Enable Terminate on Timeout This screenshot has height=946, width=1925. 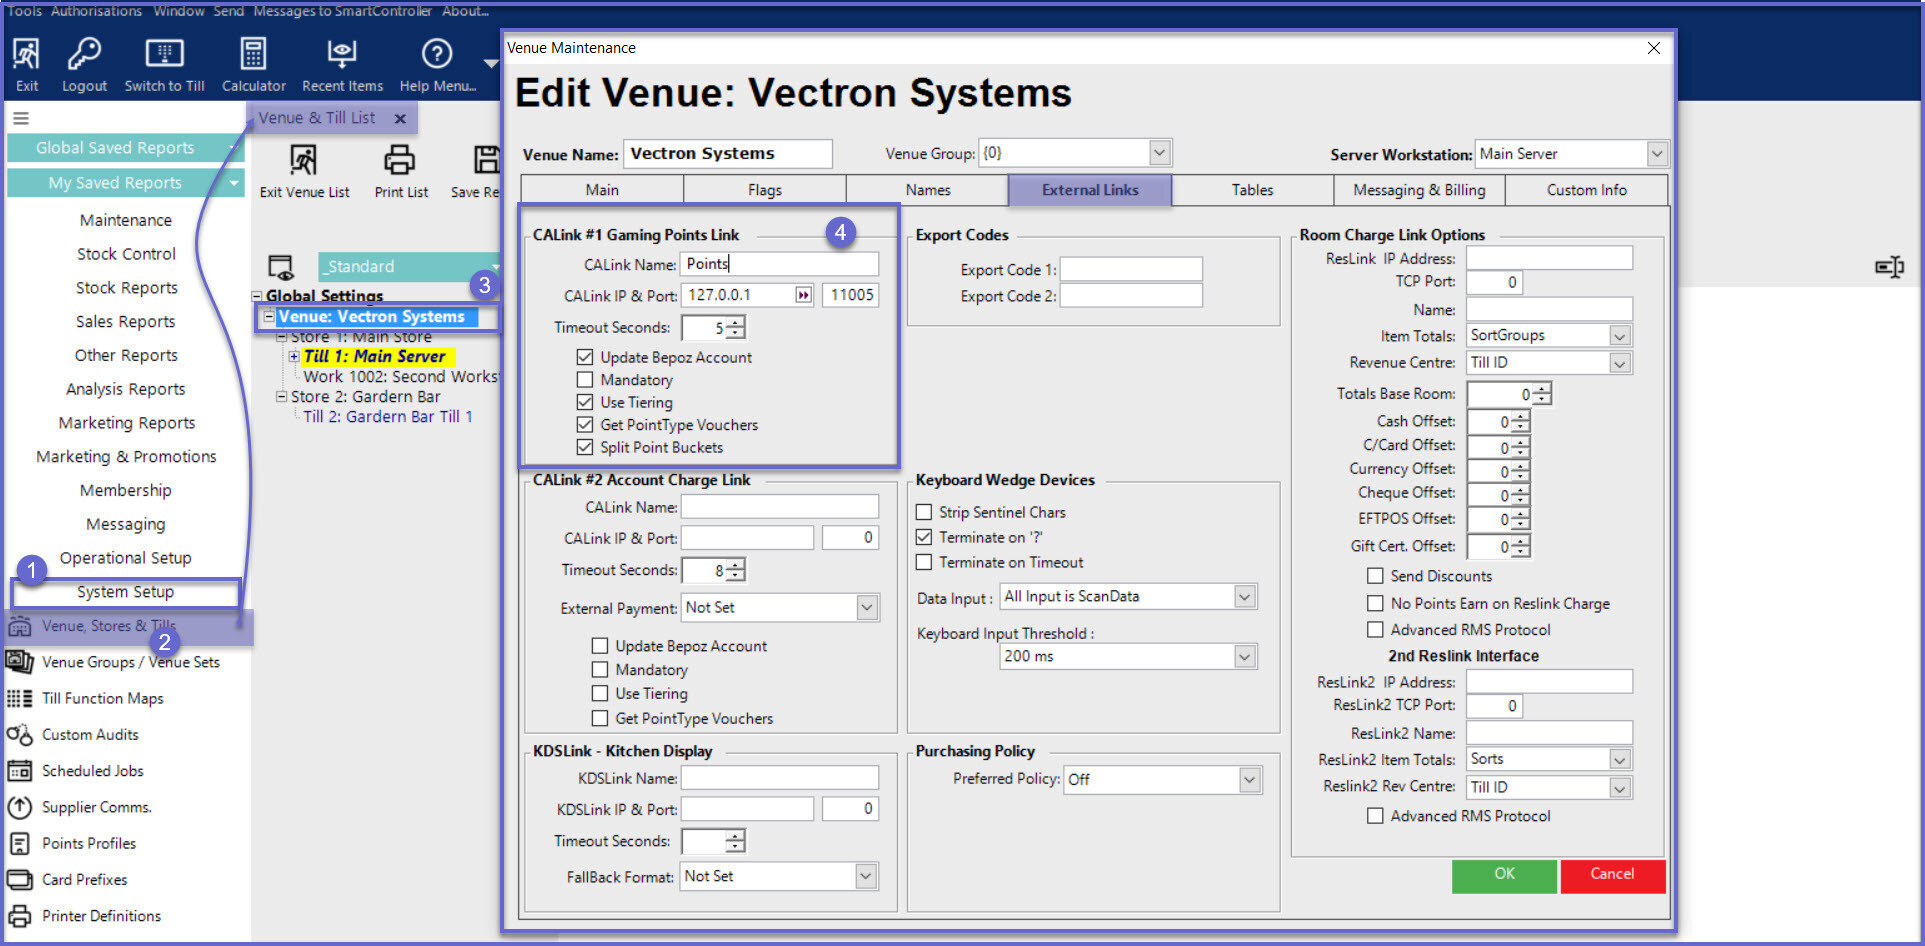[924, 562]
